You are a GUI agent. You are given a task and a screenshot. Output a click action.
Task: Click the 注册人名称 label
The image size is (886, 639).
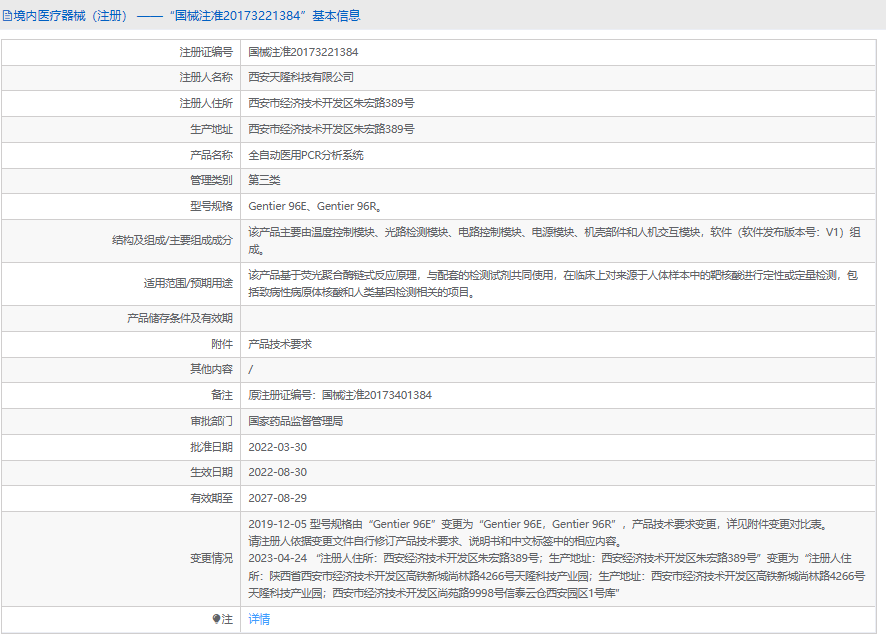206,77
